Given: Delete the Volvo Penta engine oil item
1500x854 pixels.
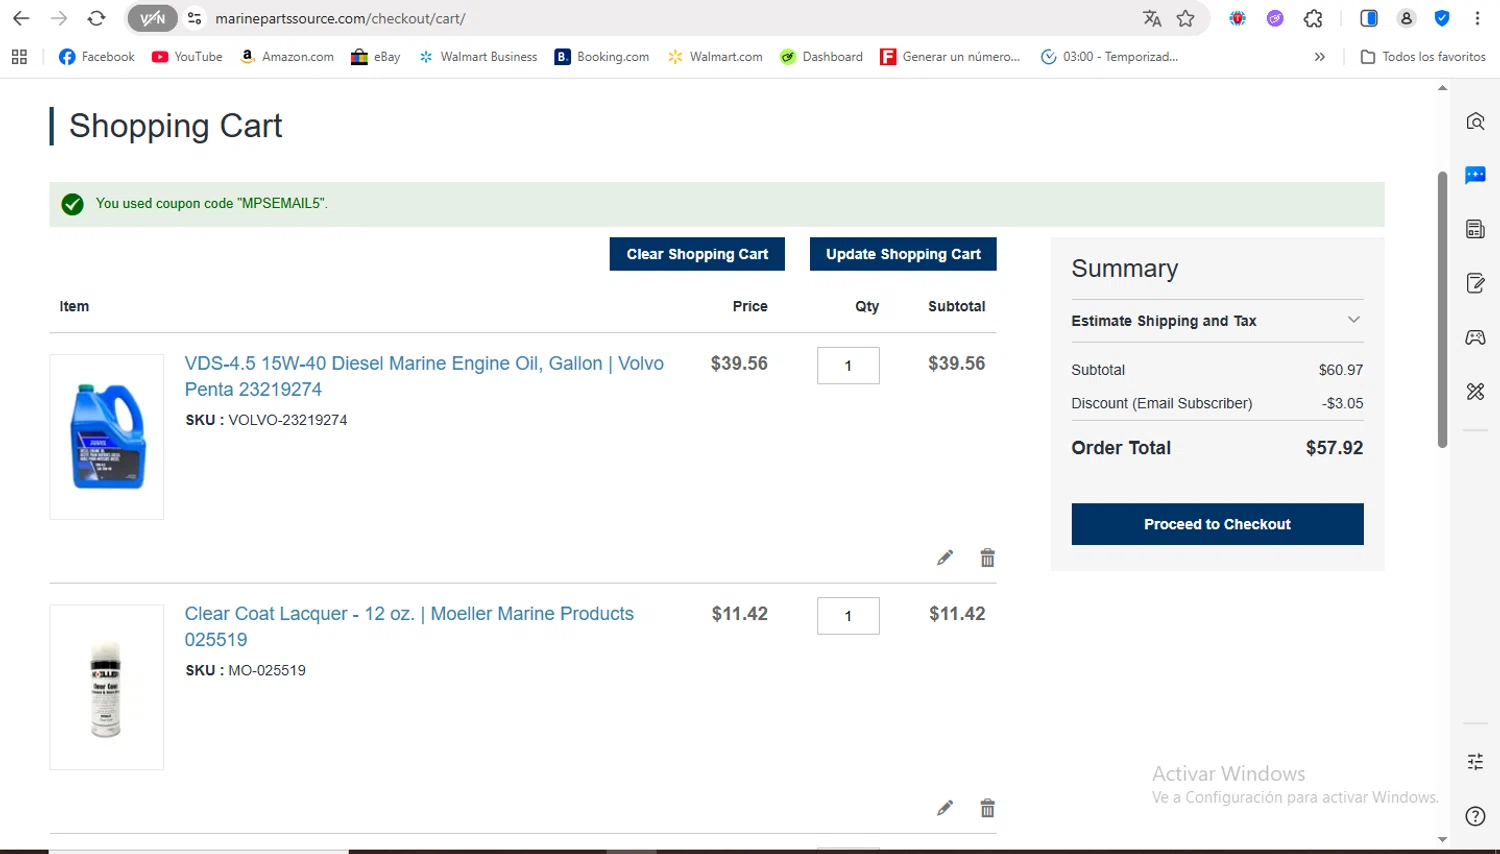Looking at the screenshot, I should [x=987, y=558].
